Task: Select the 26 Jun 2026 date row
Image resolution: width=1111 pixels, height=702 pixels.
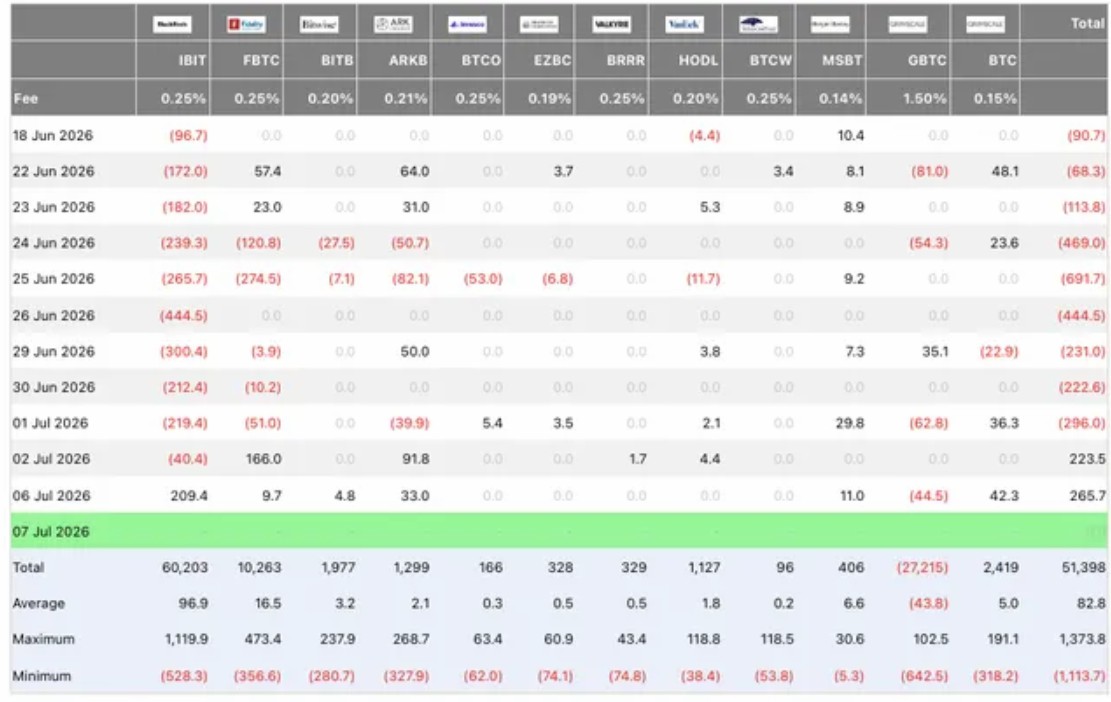Action: pos(558,315)
